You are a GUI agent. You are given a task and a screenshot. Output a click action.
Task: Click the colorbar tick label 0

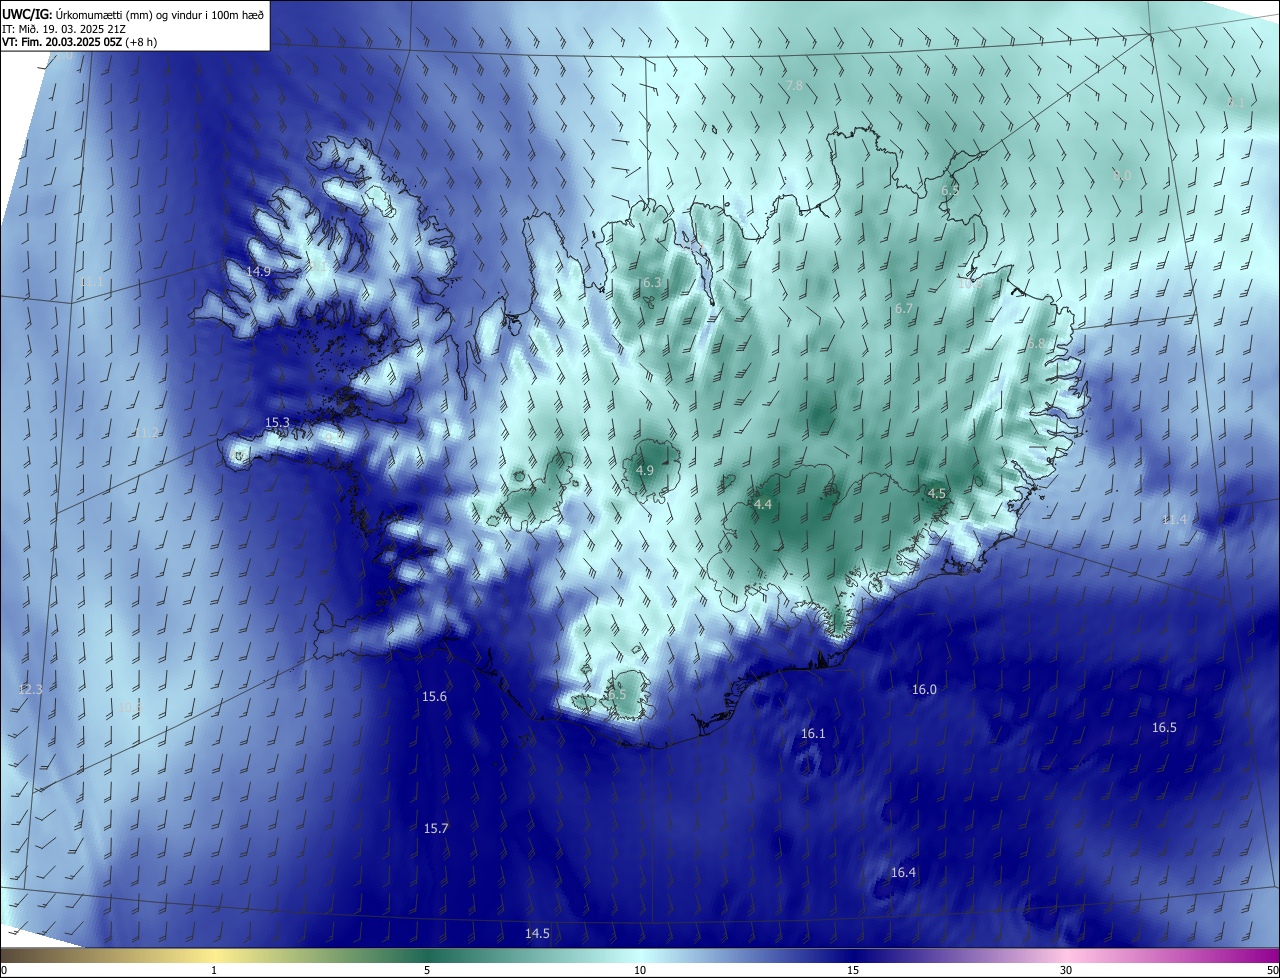[4, 970]
